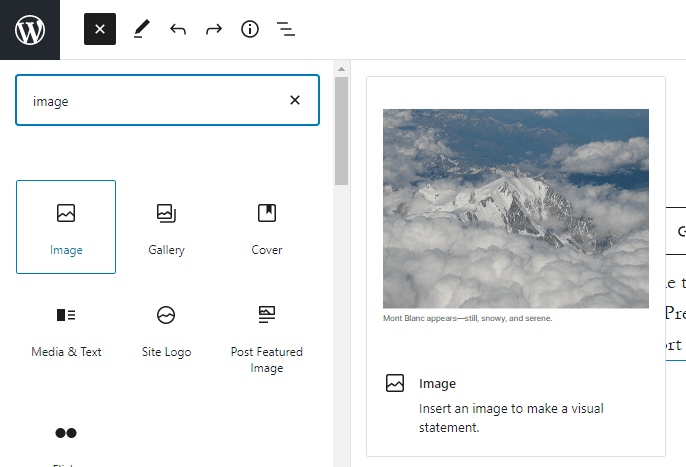Undo the last change

click(178, 30)
